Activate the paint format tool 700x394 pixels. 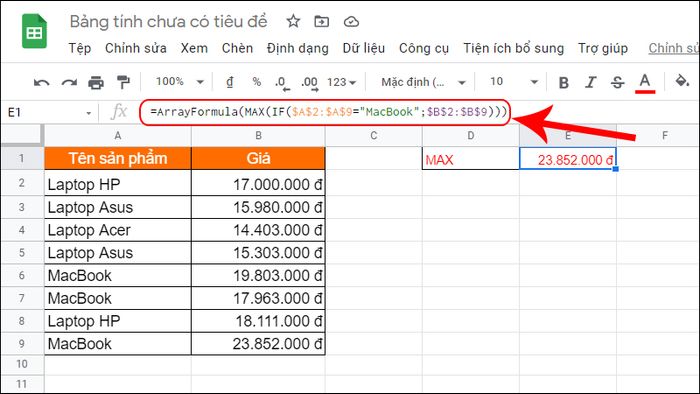[123, 82]
